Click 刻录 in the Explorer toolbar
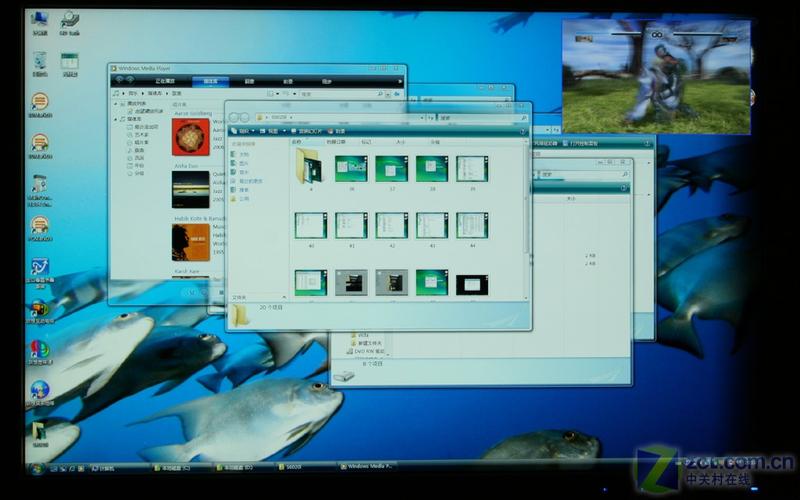Viewport: 800px width, 500px height. [x=337, y=131]
